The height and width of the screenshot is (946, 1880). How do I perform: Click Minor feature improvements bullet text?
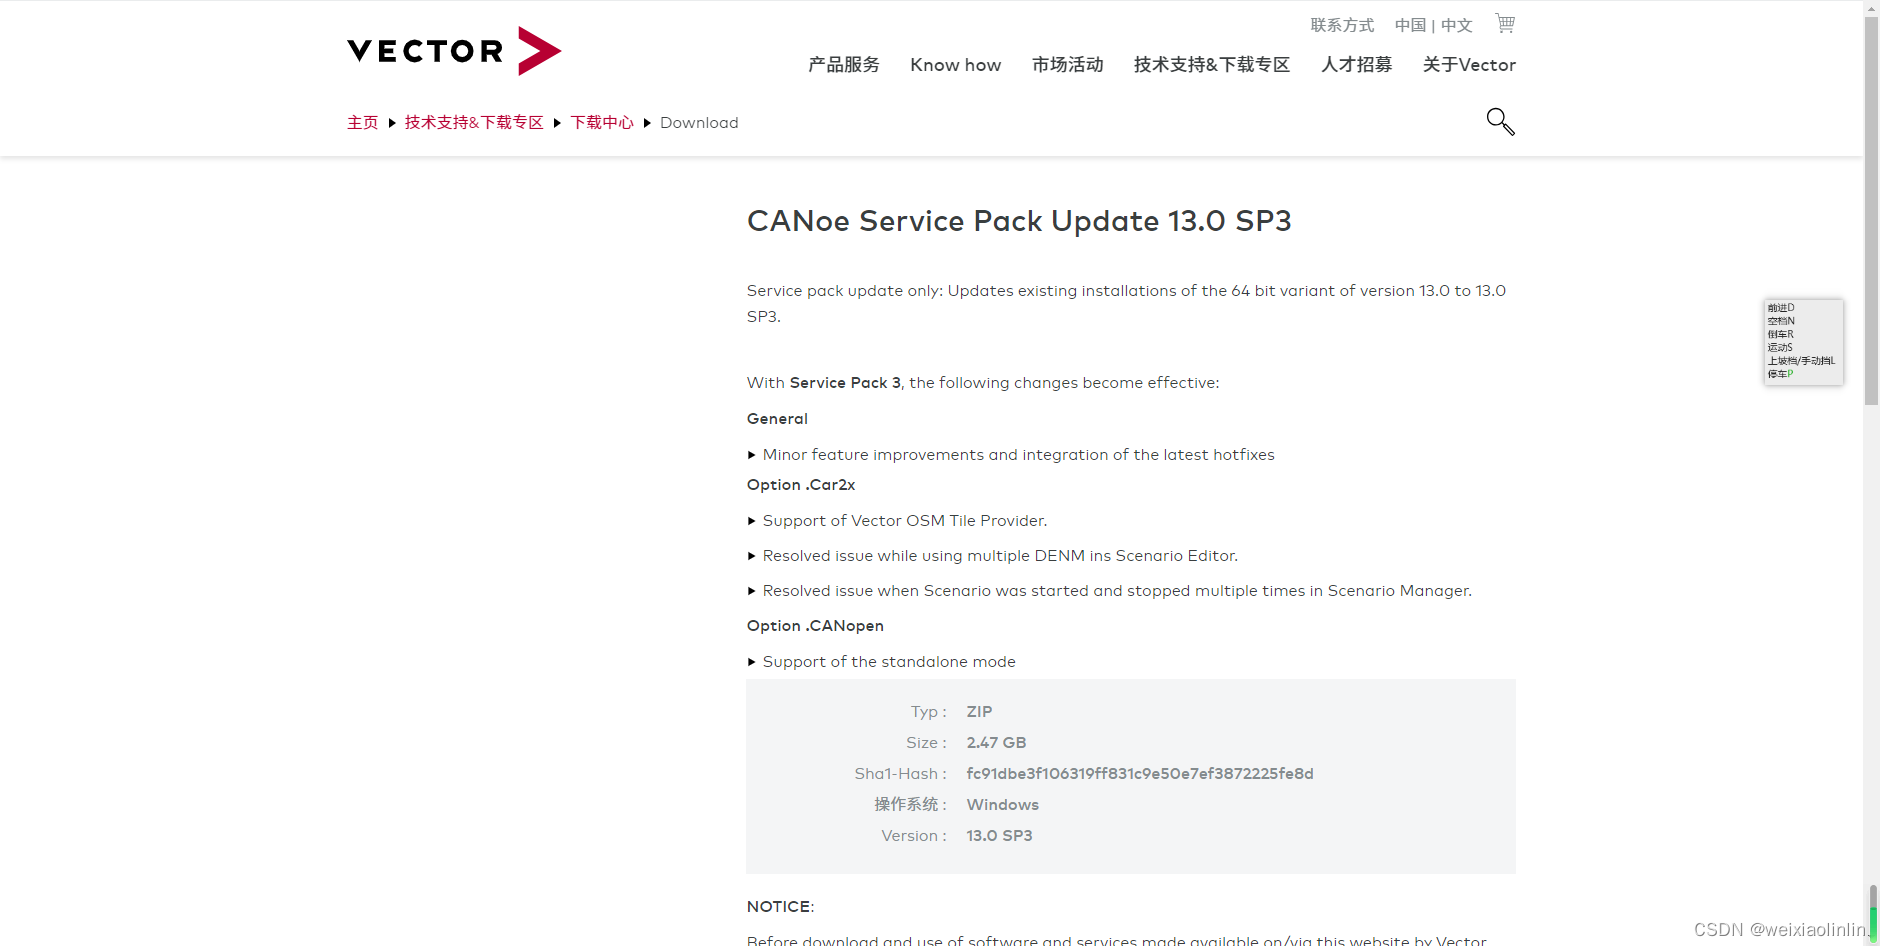coord(1018,455)
